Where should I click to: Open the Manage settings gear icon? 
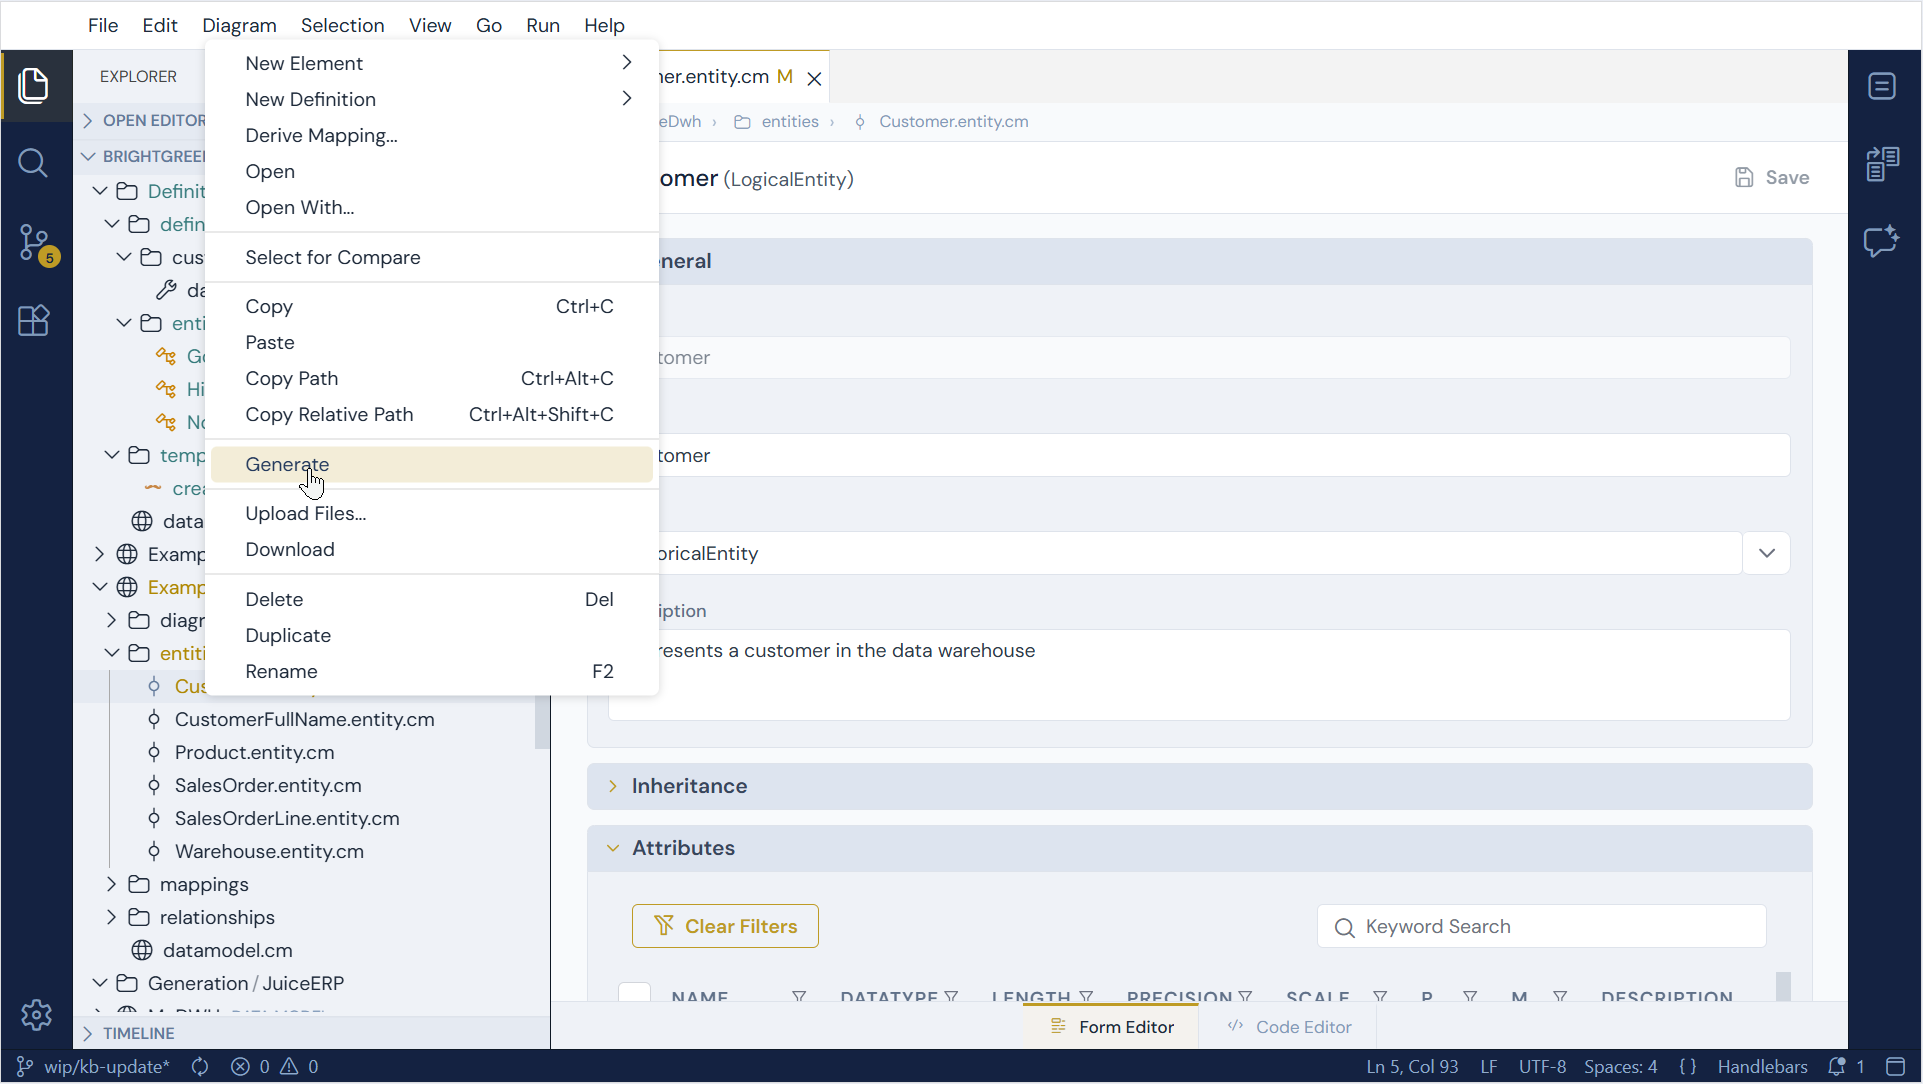(x=36, y=1015)
